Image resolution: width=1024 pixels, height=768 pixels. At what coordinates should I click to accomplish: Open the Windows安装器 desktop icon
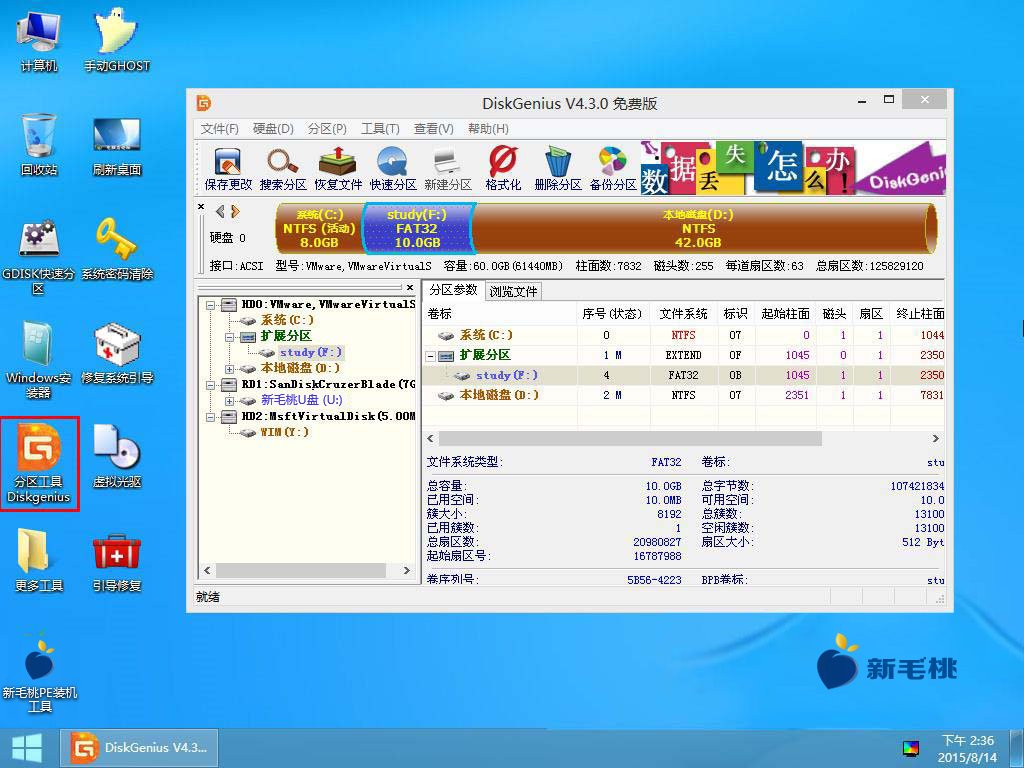(x=39, y=359)
